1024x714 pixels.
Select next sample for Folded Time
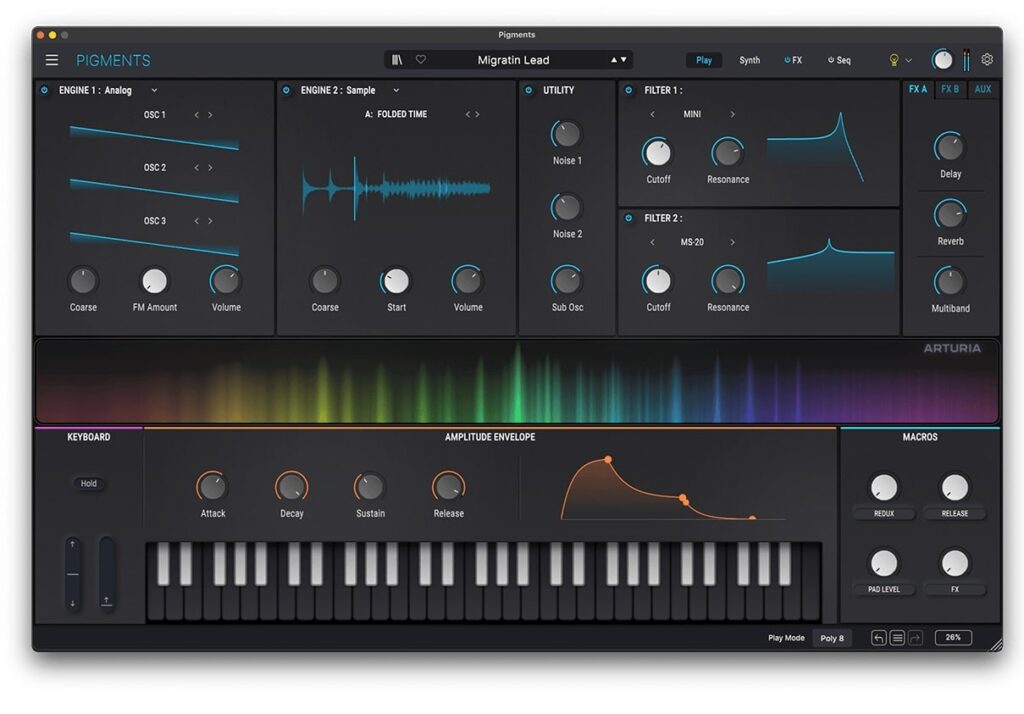[x=477, y=114]
